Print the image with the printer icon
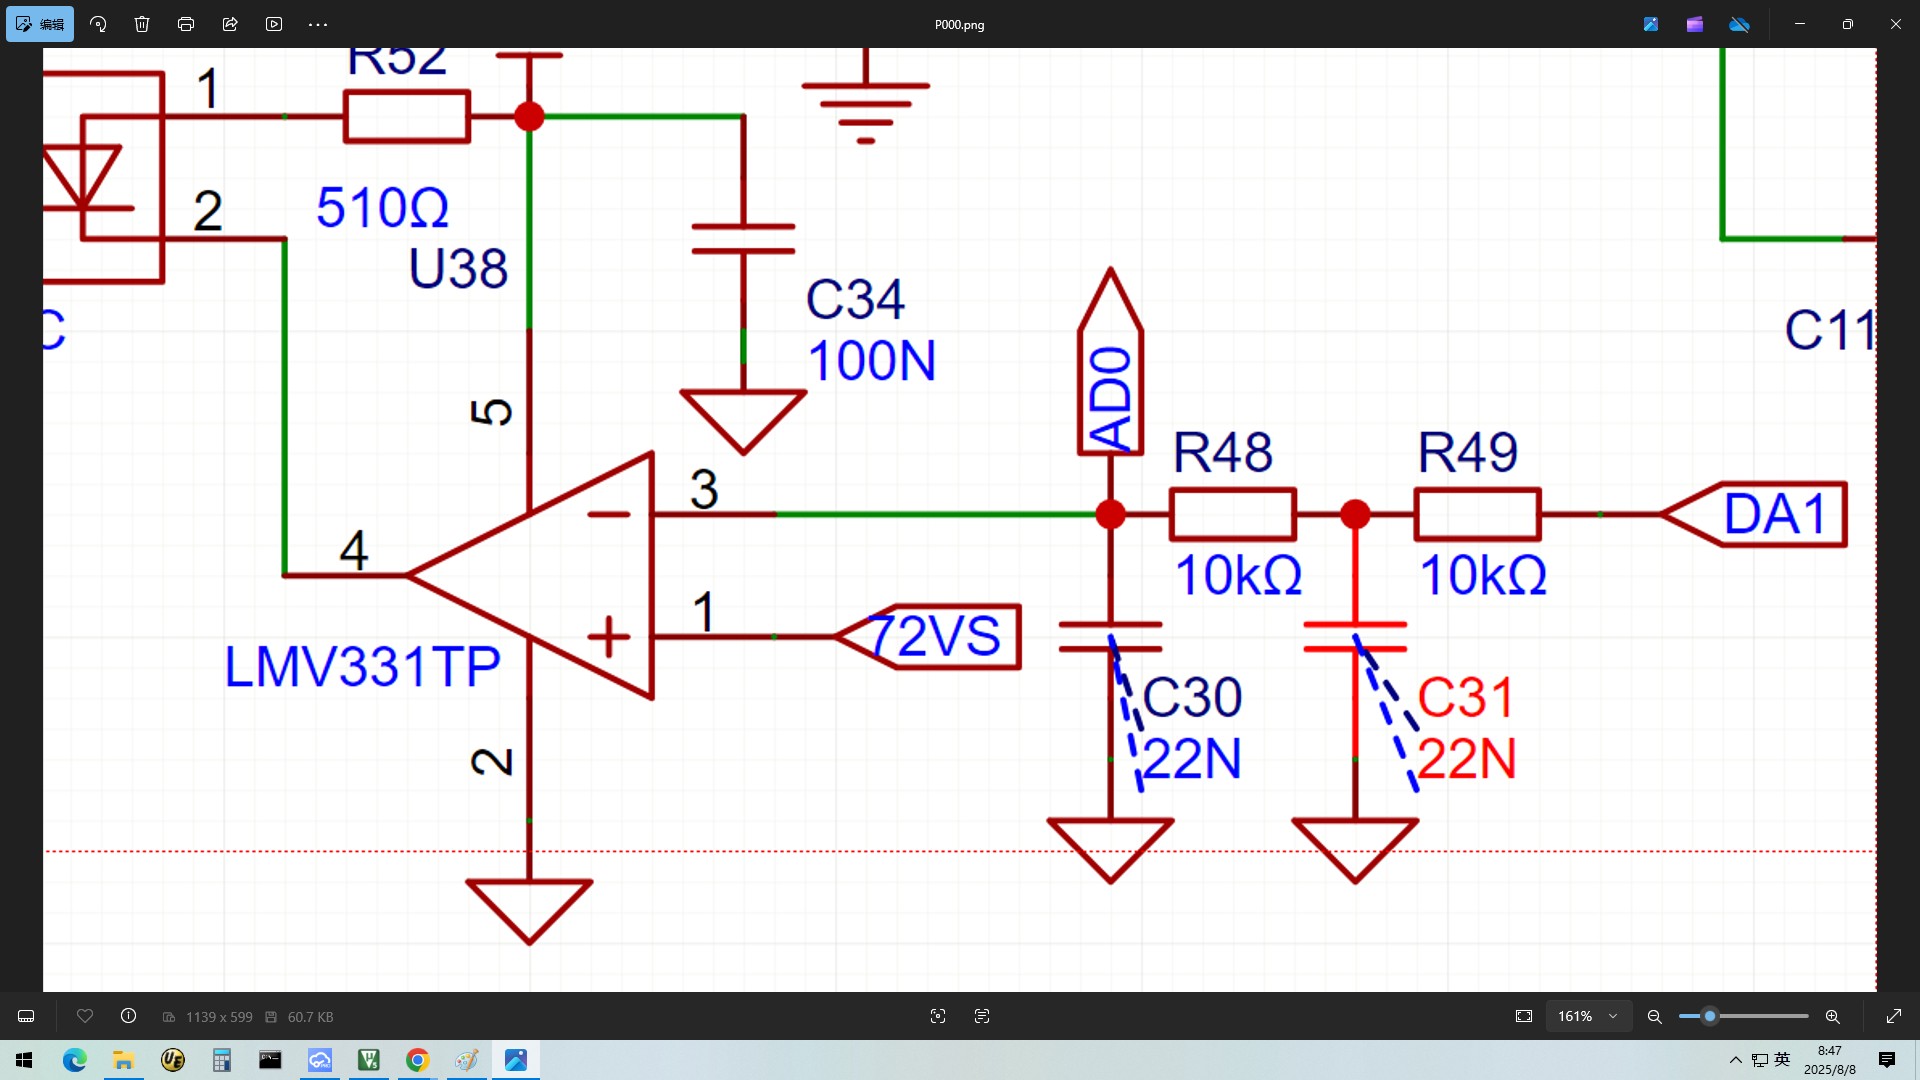The image size is (1920, 1080). (186, 24)
